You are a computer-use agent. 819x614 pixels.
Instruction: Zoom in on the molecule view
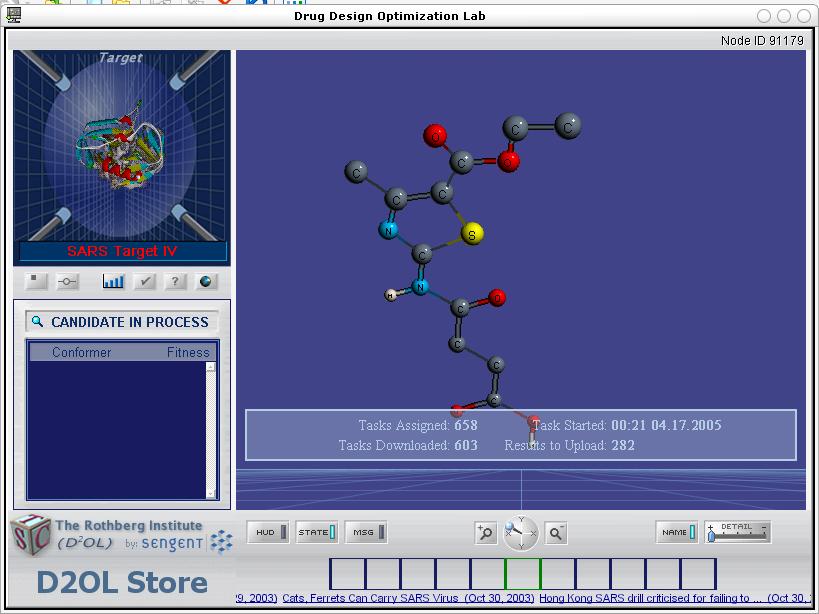pyautogui.click(x=485, y=533)
